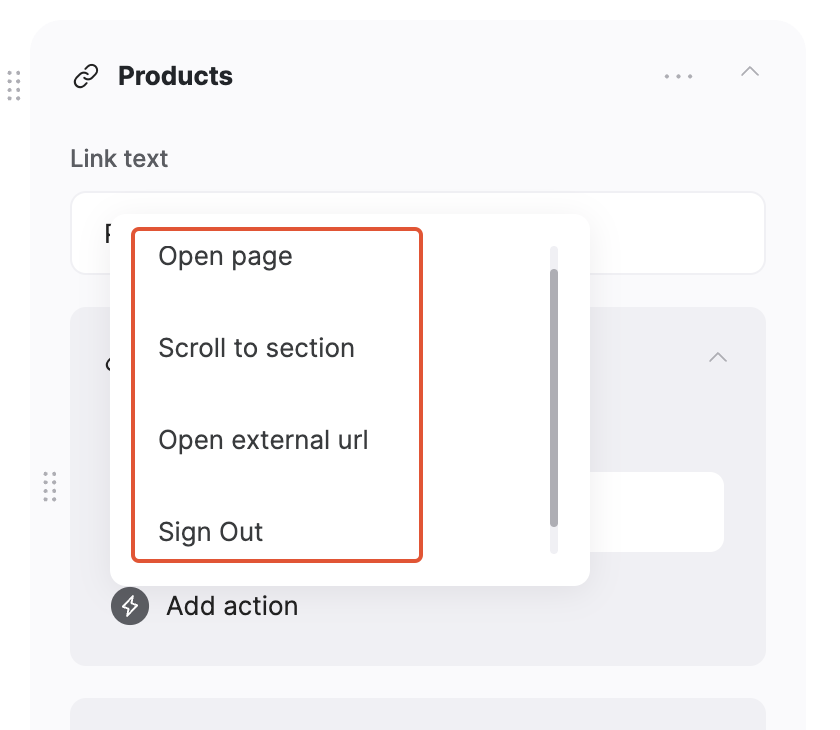Click the Products header title
Image resolution: width=840 pixels, height=730 pixels.
[175, 75]
